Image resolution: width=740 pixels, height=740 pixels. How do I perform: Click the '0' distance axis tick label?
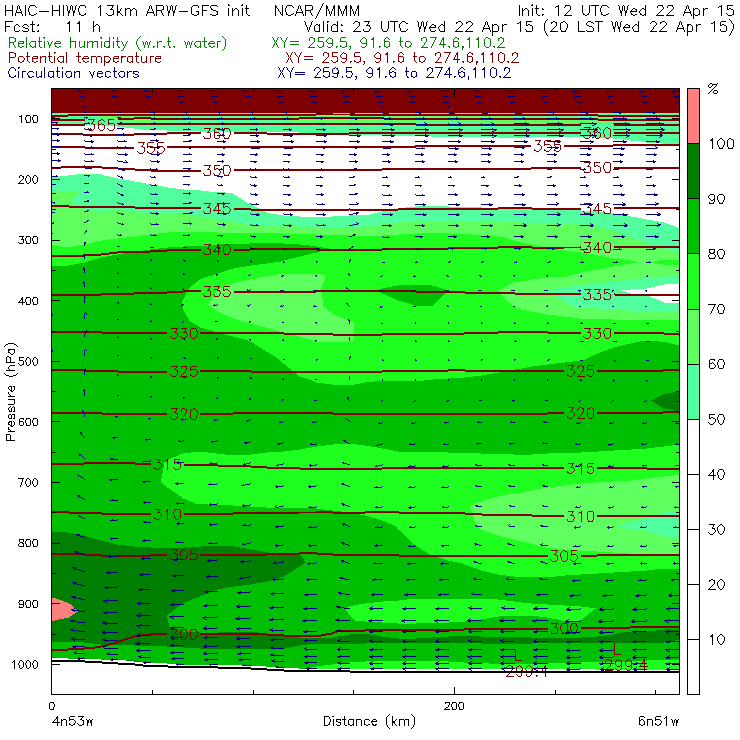52,706
